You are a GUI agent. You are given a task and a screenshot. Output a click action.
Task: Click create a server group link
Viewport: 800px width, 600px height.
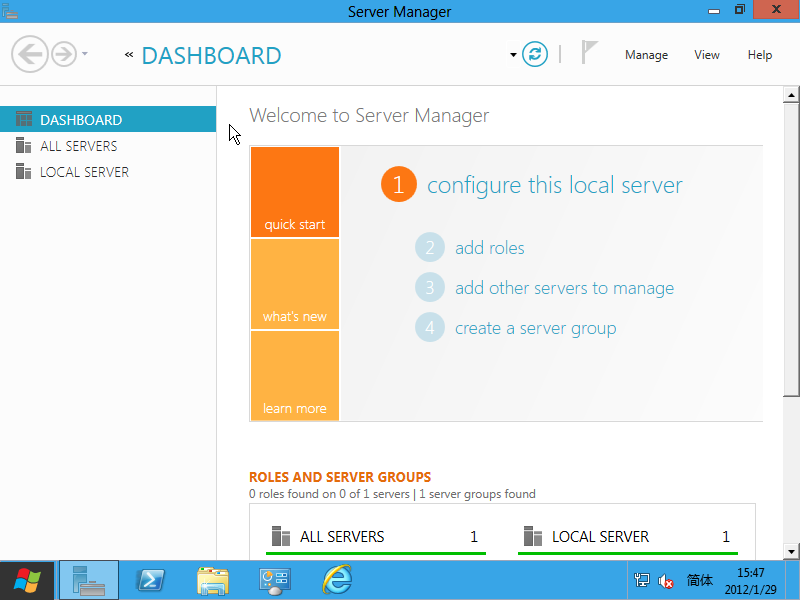pos(535,328)
